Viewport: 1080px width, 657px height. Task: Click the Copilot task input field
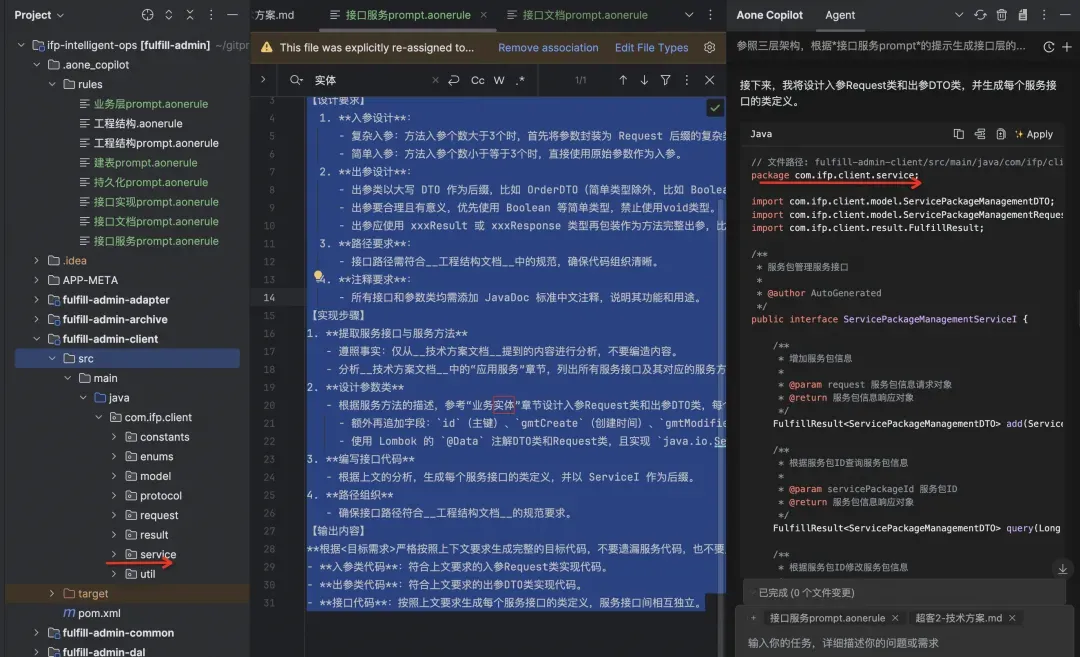[x=905, y=643]
